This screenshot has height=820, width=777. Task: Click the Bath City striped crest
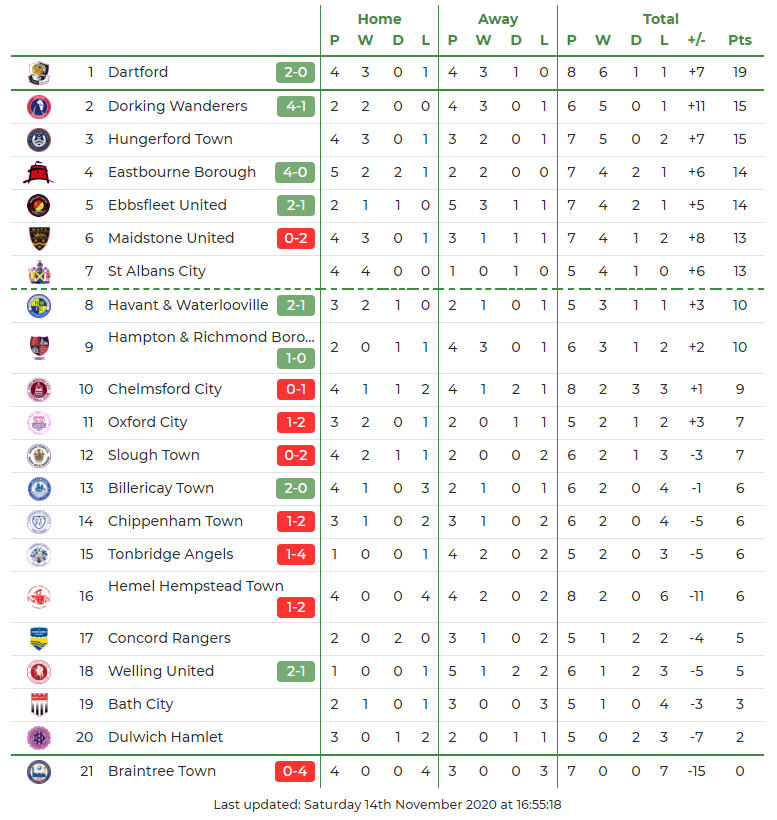[39, 704]
